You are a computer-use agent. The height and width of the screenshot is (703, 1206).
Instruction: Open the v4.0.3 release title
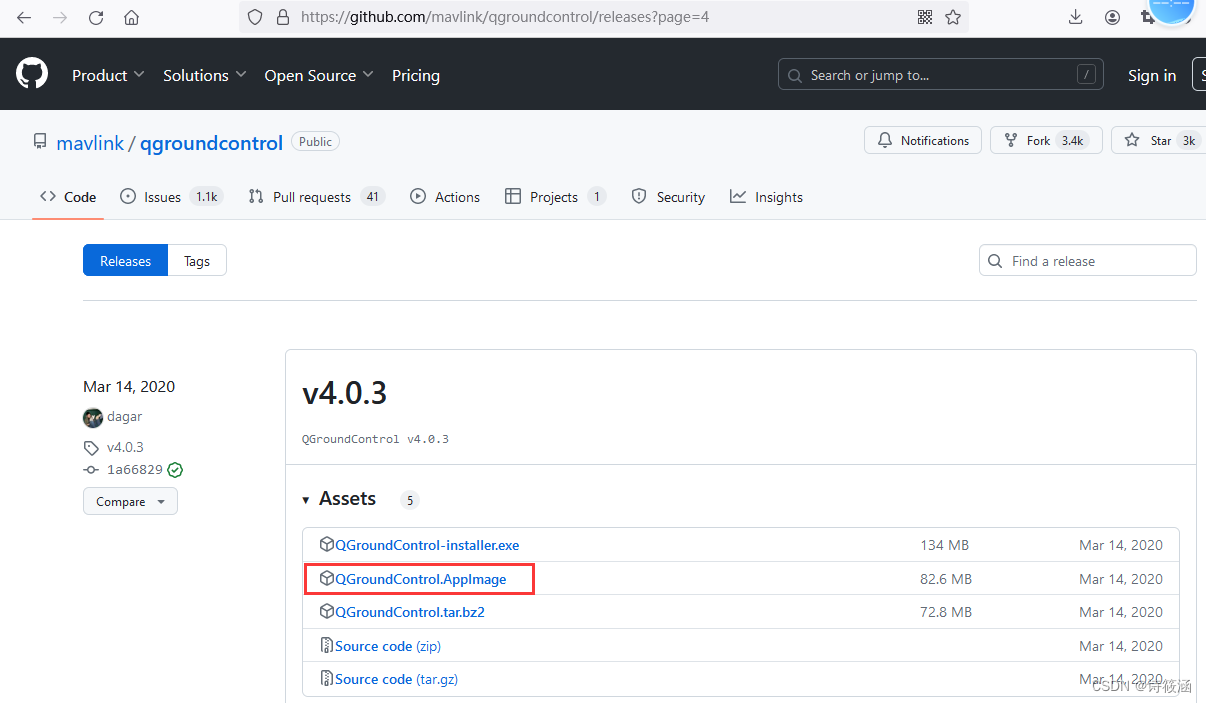344,393
